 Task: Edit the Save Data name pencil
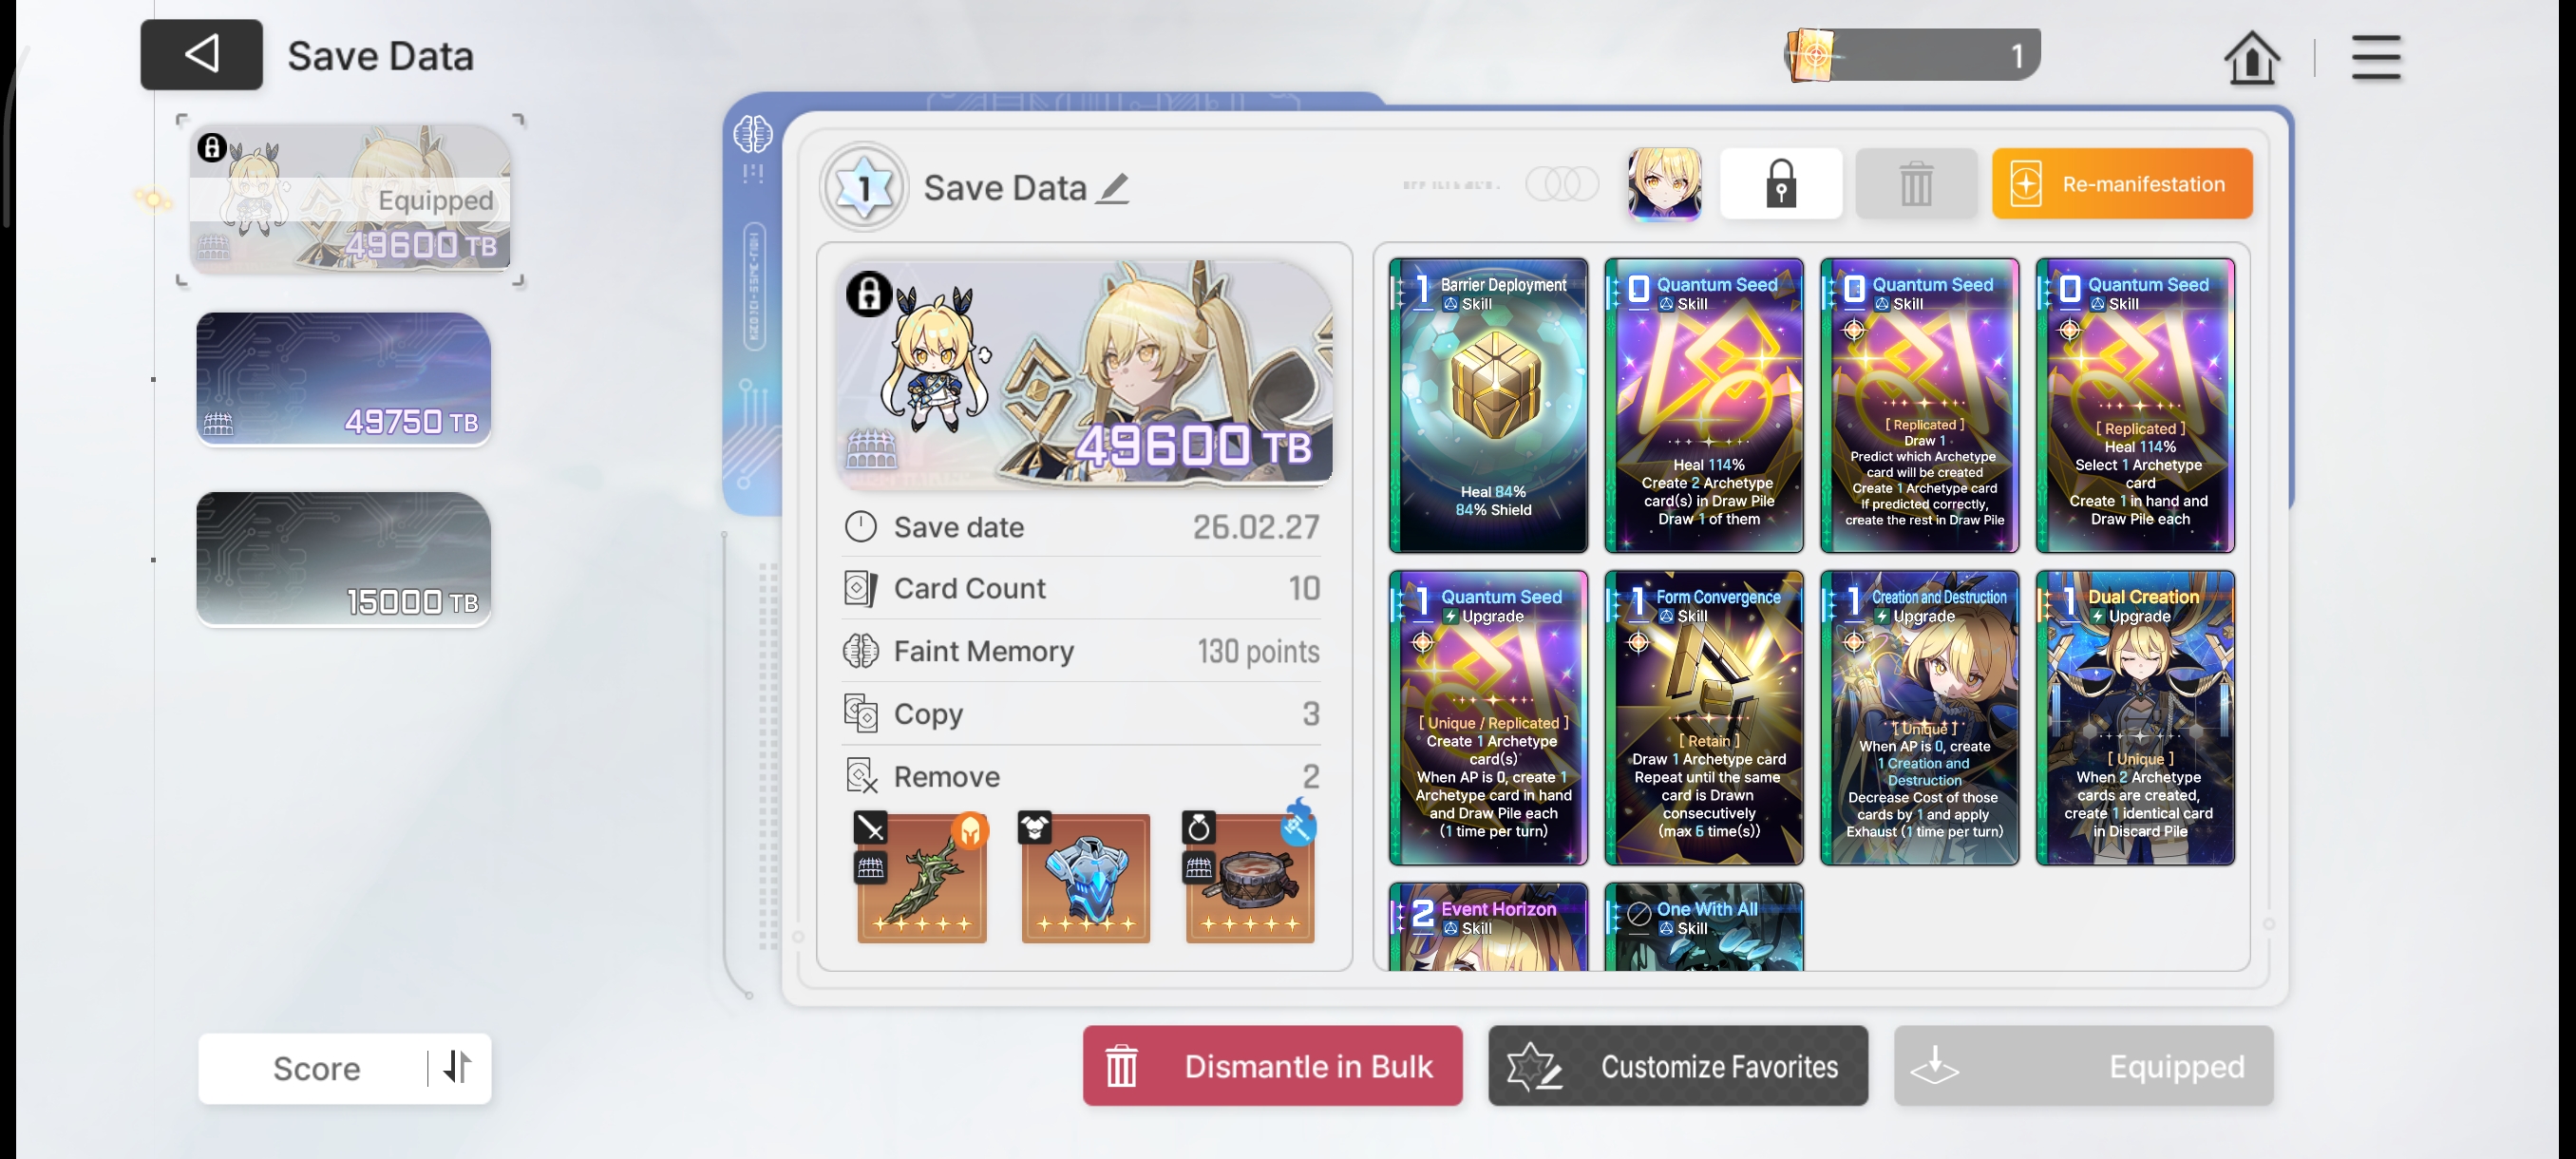pos(1113,187)
